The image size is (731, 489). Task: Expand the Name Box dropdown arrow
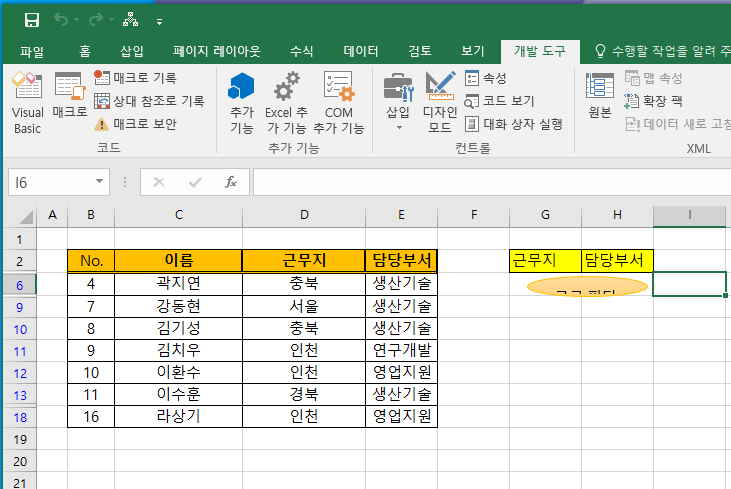[x=99, y=181]
